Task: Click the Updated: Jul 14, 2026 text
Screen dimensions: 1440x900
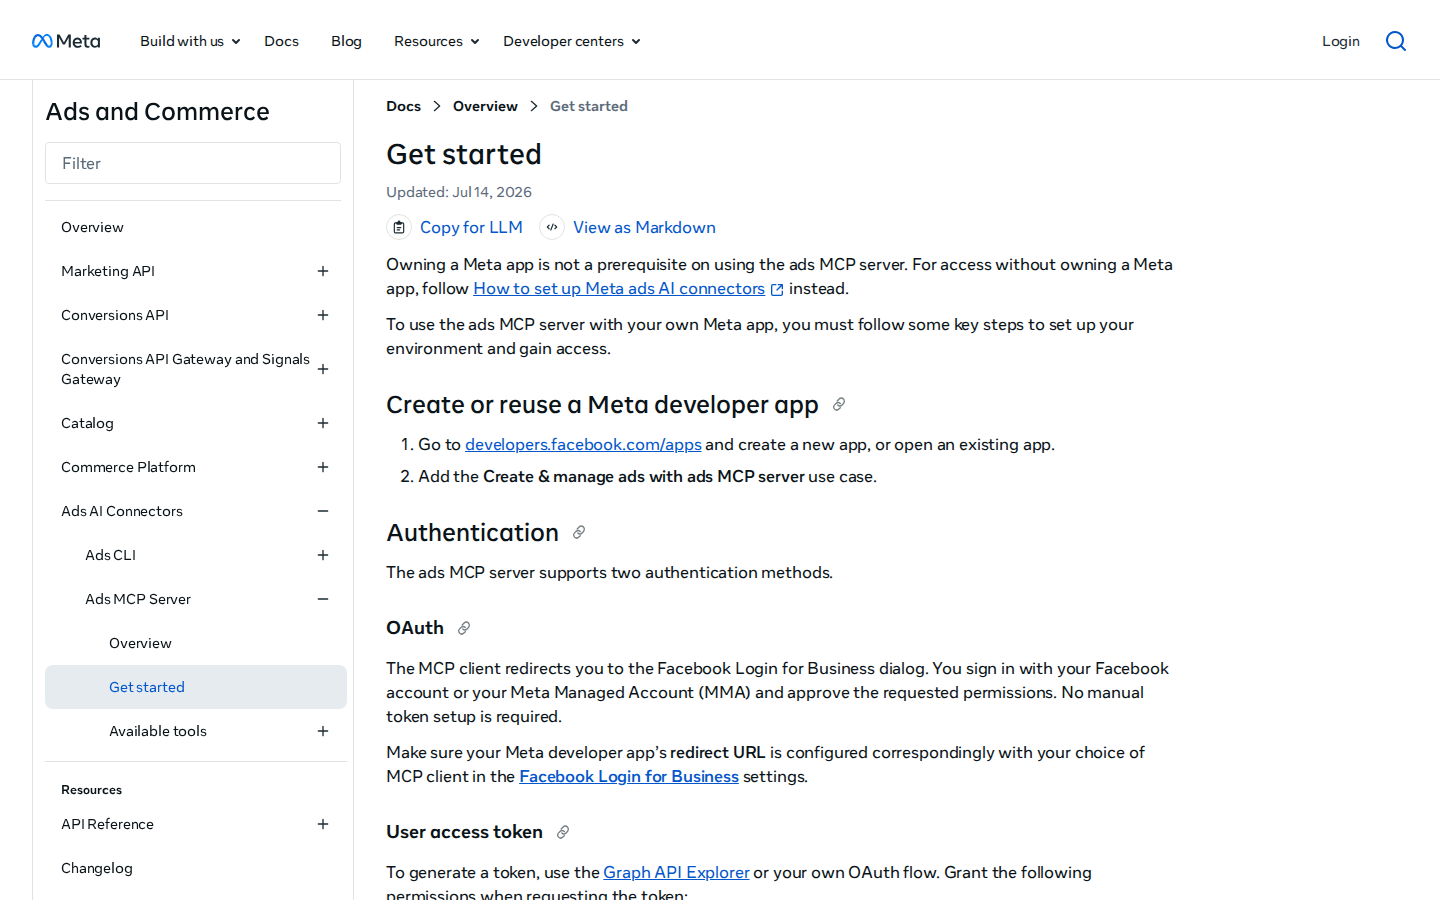Action: coord(459,192)
